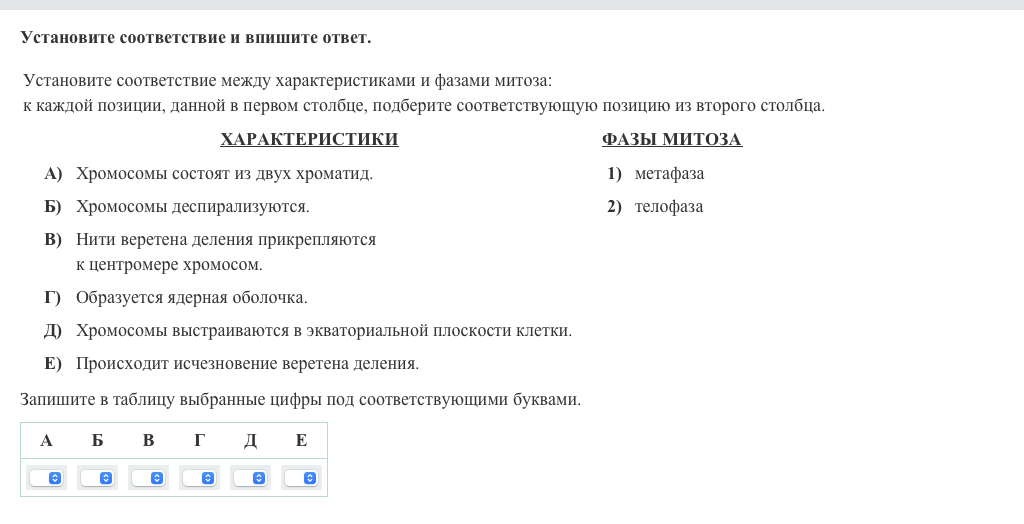Click the Г header cell in answer table
The height and width of the screenshot is (524, 1024).
coord(199,441)
